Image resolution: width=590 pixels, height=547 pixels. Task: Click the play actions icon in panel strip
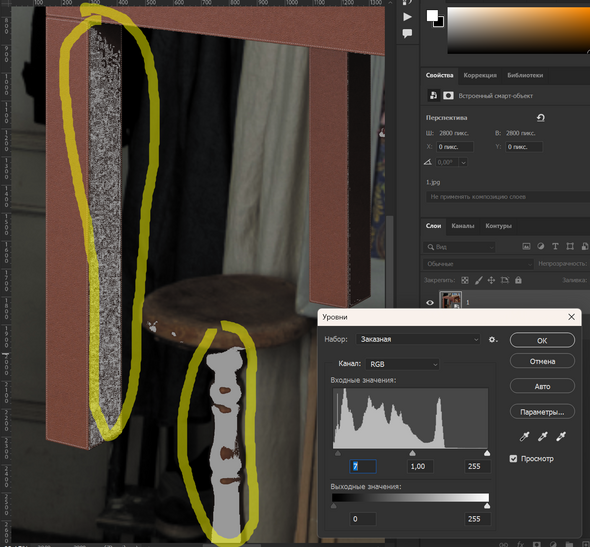click(407, 17)
